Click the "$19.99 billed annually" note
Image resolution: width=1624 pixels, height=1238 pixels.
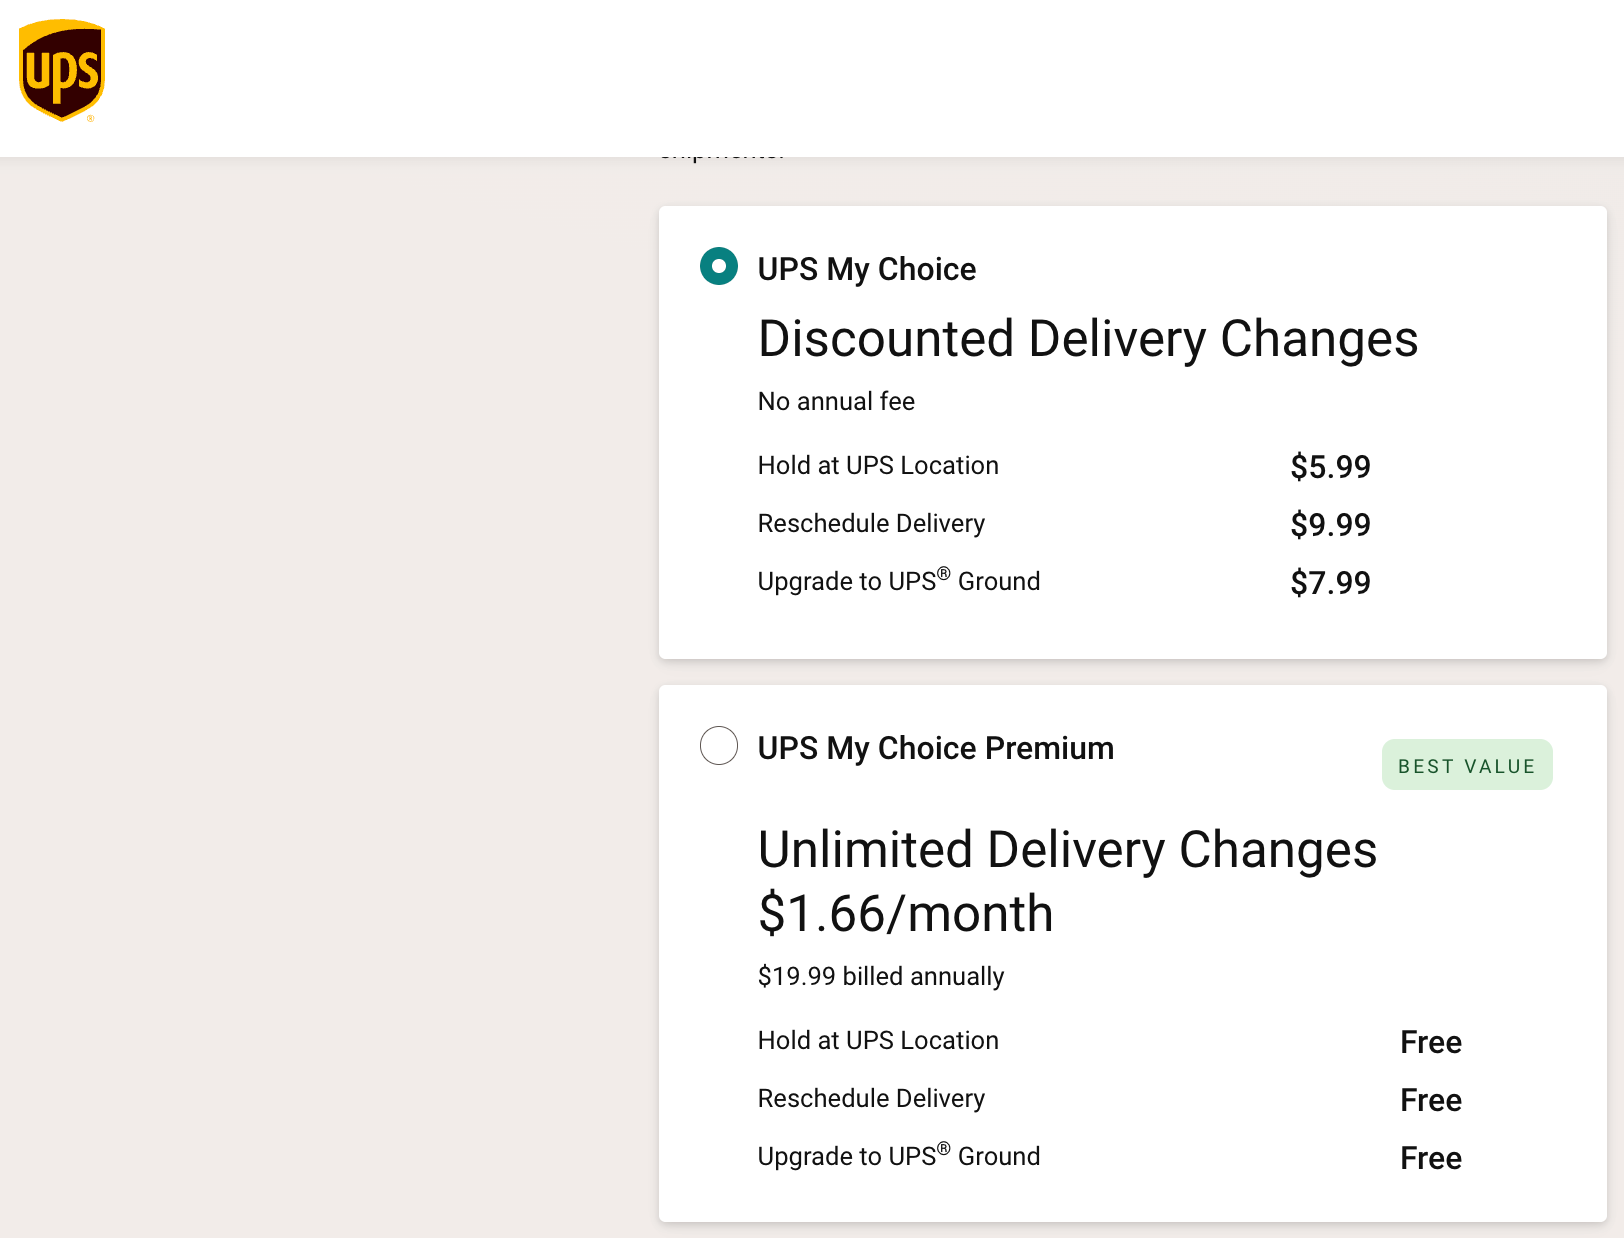coord(880,976)
